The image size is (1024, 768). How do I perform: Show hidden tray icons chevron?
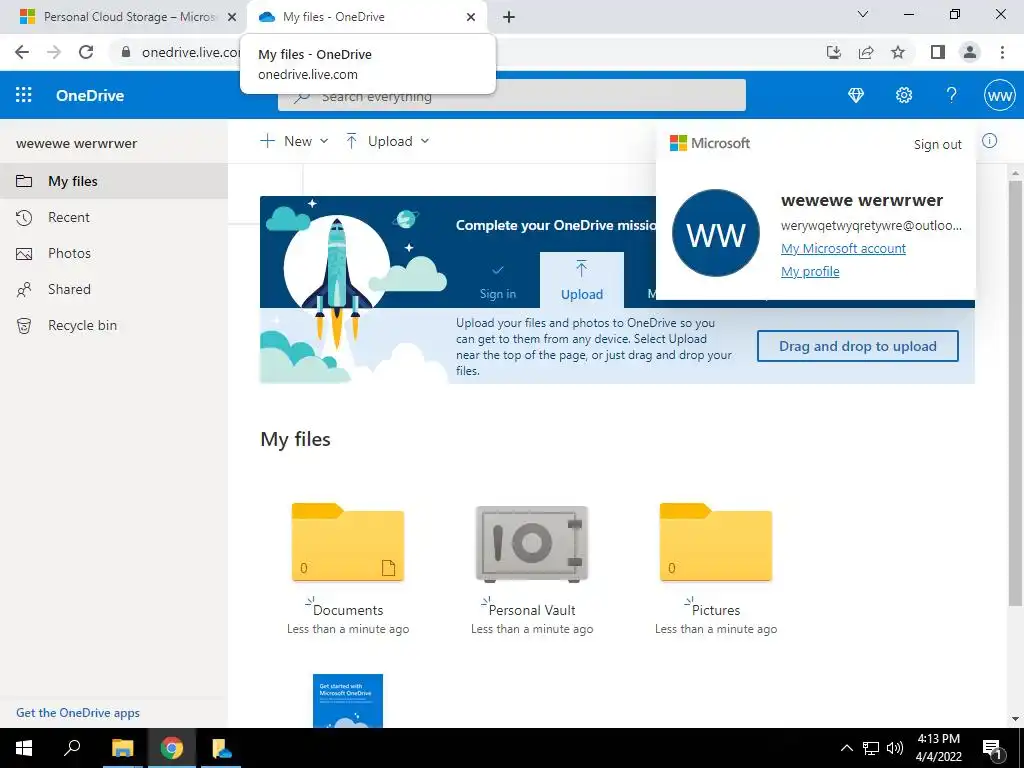(846, 748)
